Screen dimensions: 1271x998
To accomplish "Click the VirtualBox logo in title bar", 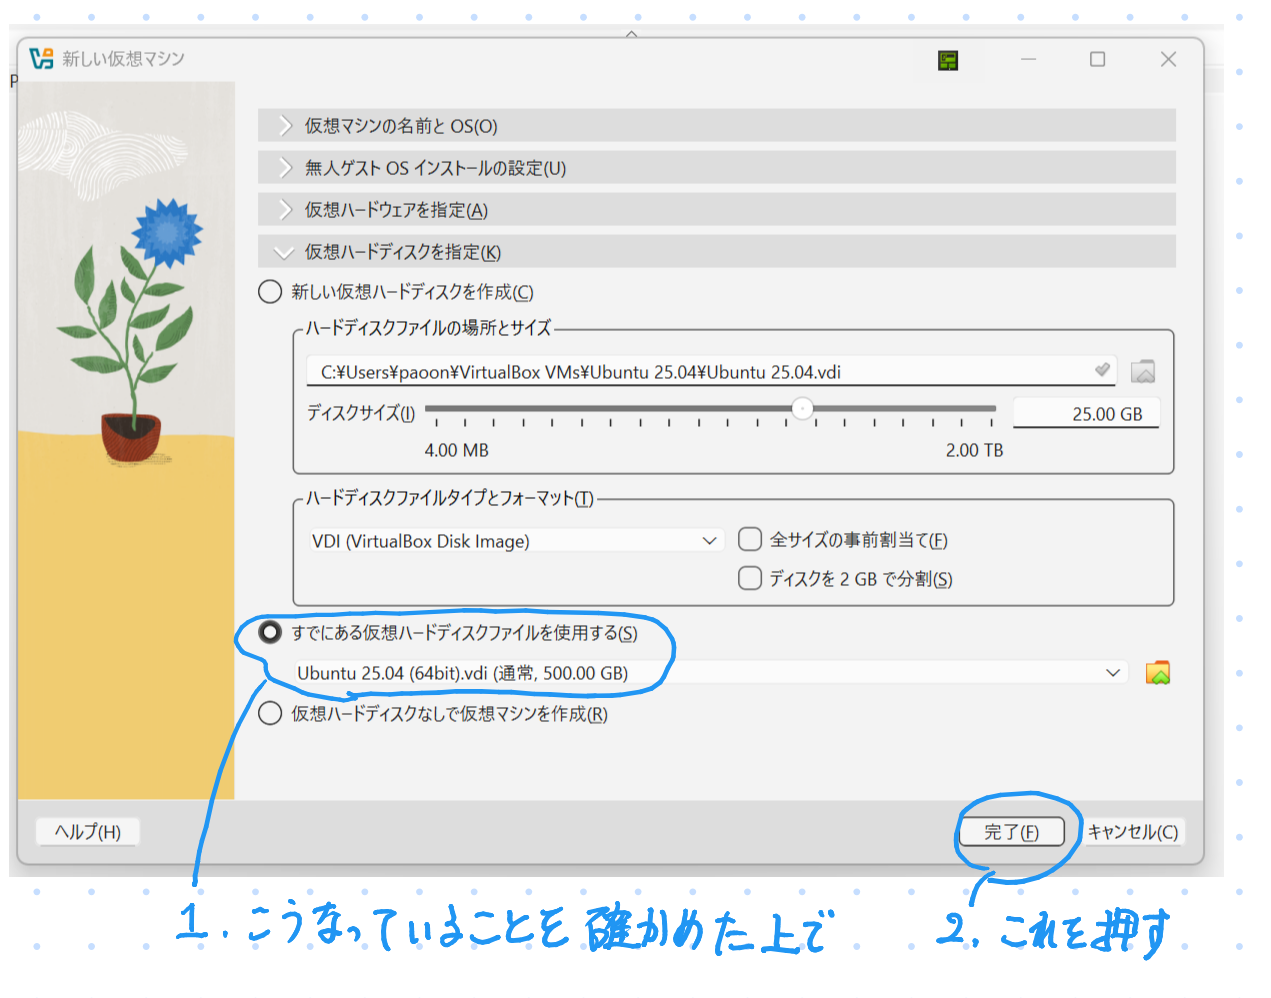I will pyautogui.click(x=41, y=59).
